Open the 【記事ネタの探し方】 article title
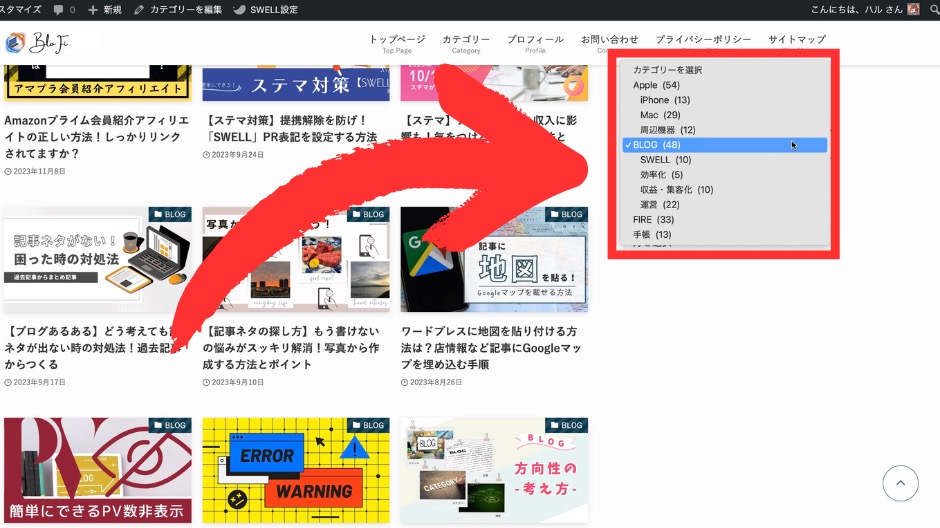 click(x=291, y=348)
